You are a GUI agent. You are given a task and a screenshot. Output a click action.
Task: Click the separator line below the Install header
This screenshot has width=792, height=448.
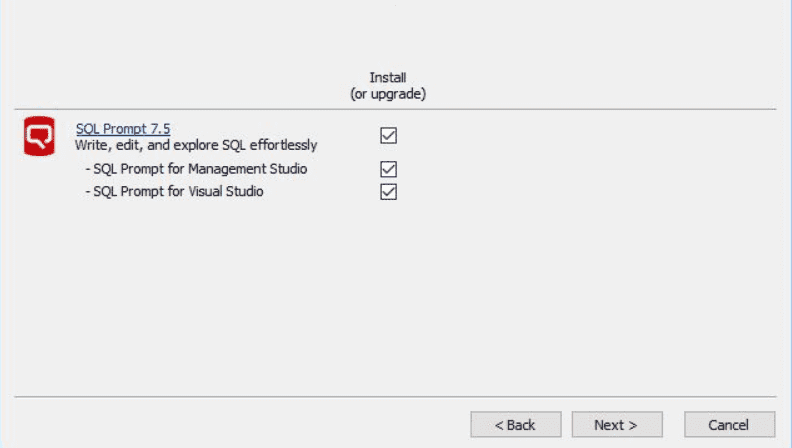(x=395, y=109)
